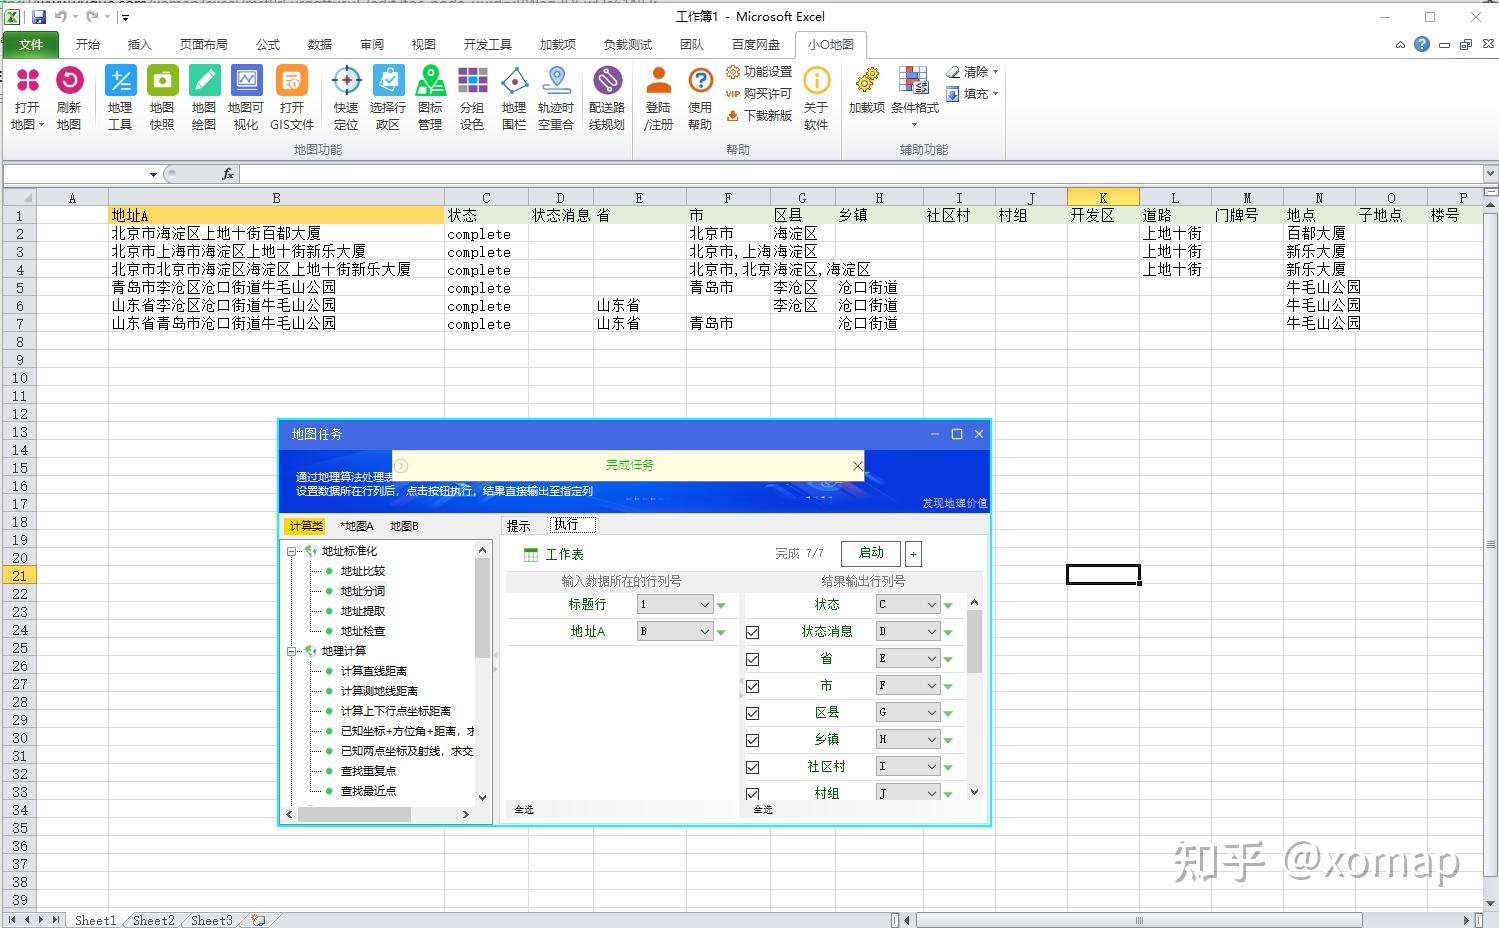Open 配送路线规划 route planning
Image resolution: width=1499 pixels, height=928 pixels.
(607, 97)
